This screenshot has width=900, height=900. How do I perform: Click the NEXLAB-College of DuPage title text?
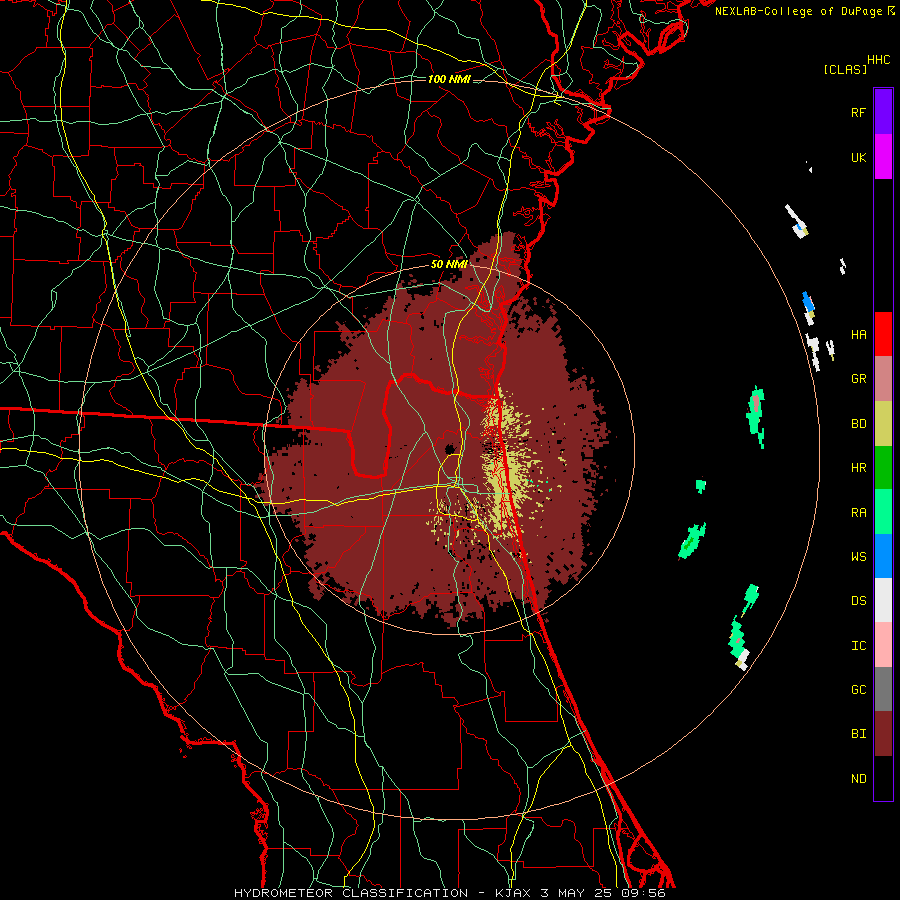coord(798,11)
